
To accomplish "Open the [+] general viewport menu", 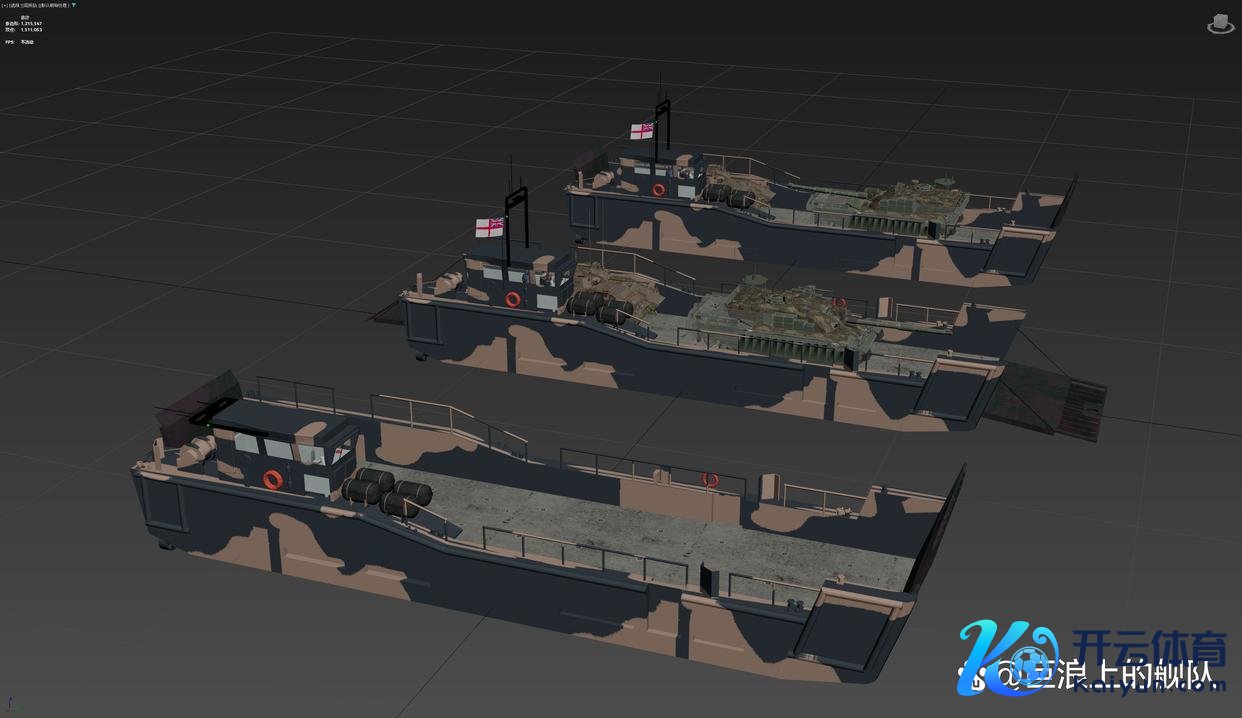I will pos(5,5).
